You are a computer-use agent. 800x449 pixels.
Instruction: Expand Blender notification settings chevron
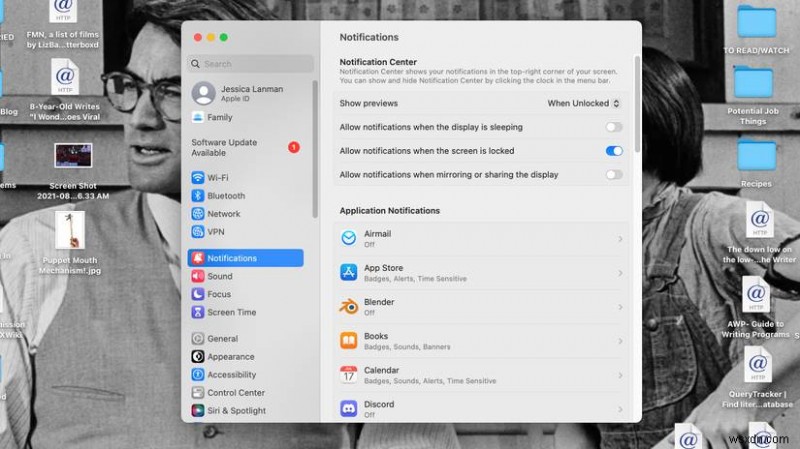620,307
